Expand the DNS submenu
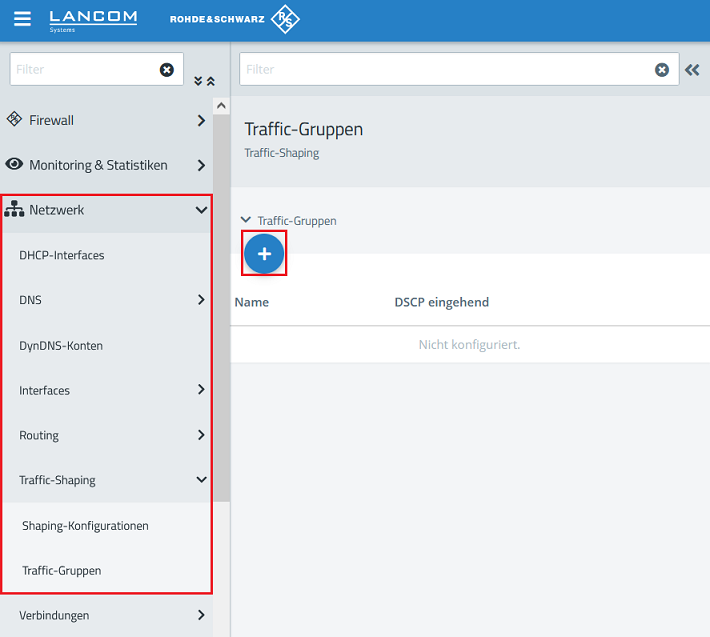This screenshot has width=710, height=637. (201, 300)
